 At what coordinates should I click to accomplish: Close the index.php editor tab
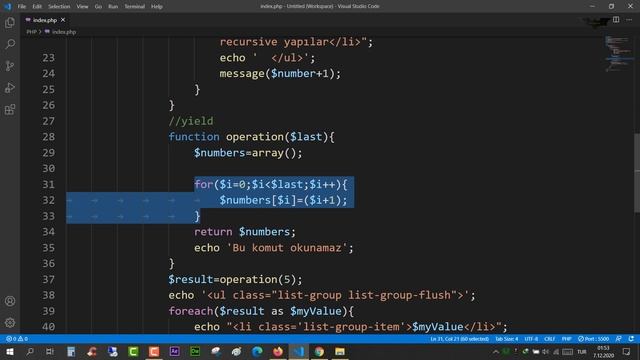pyautogui.click(x=63, y=20)
